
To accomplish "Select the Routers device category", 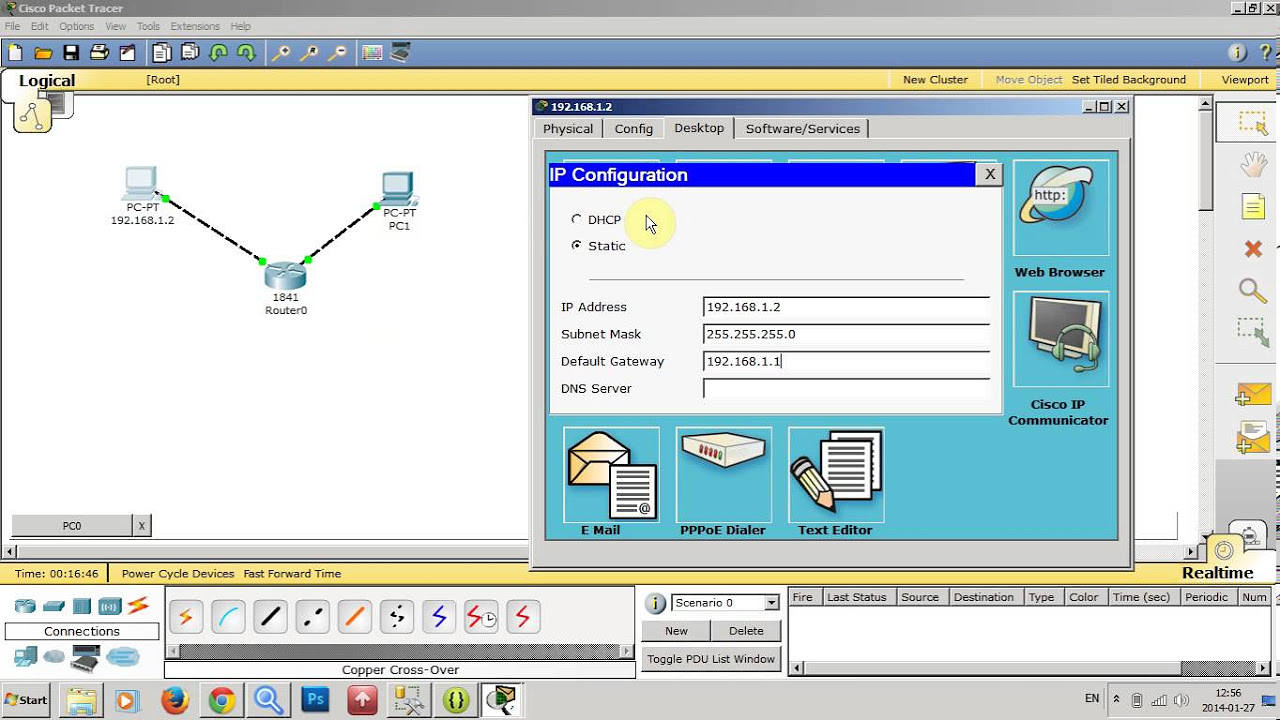I will click(x=25, y=606).
